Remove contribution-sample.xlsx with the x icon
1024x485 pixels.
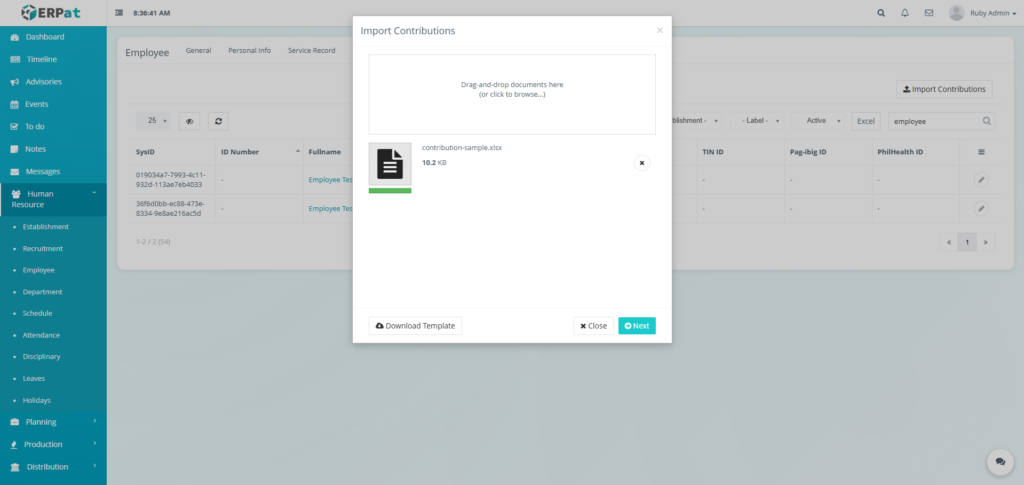(x=642, y=163)
